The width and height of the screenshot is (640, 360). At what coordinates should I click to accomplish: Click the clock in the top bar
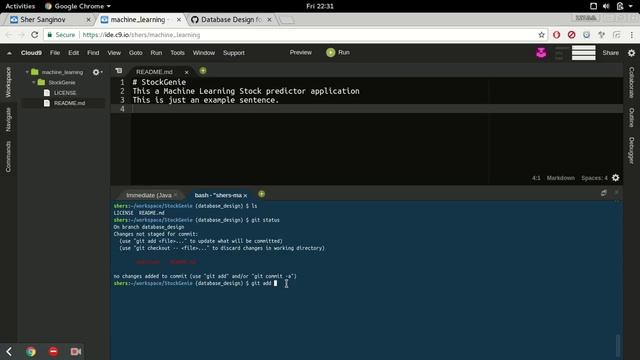(320, 6)
